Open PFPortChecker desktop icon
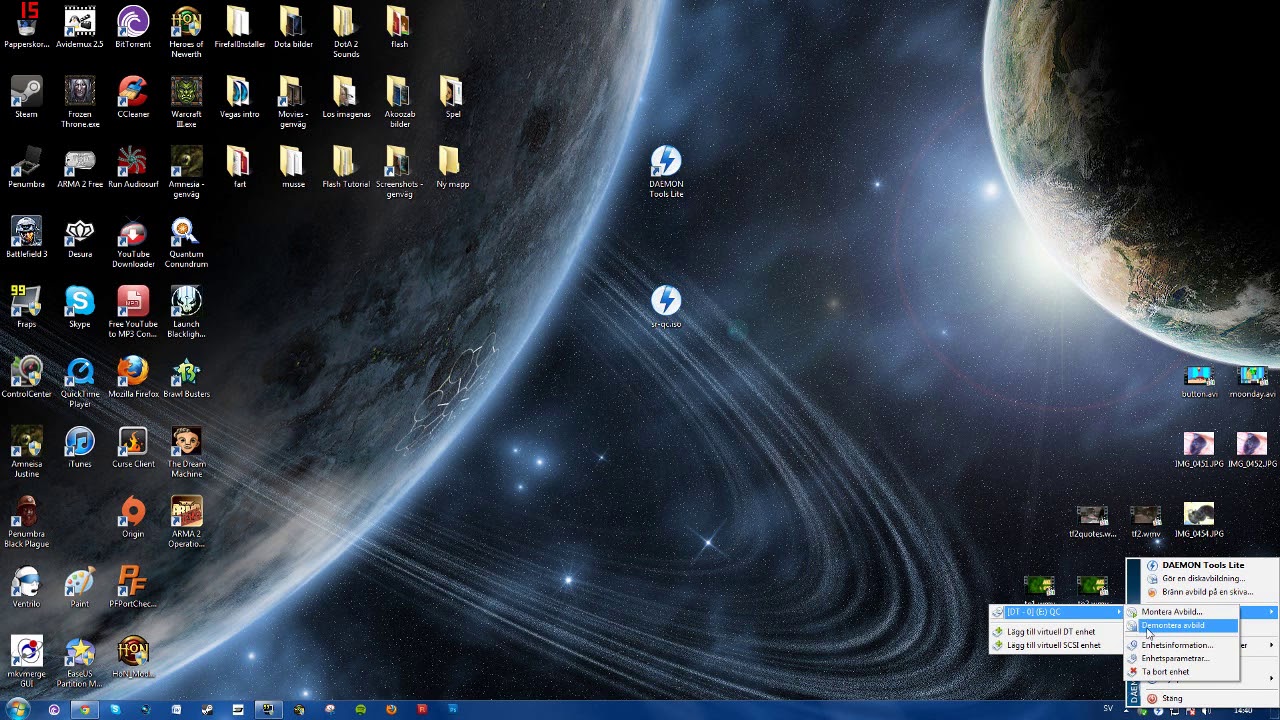 coord(133,587)
